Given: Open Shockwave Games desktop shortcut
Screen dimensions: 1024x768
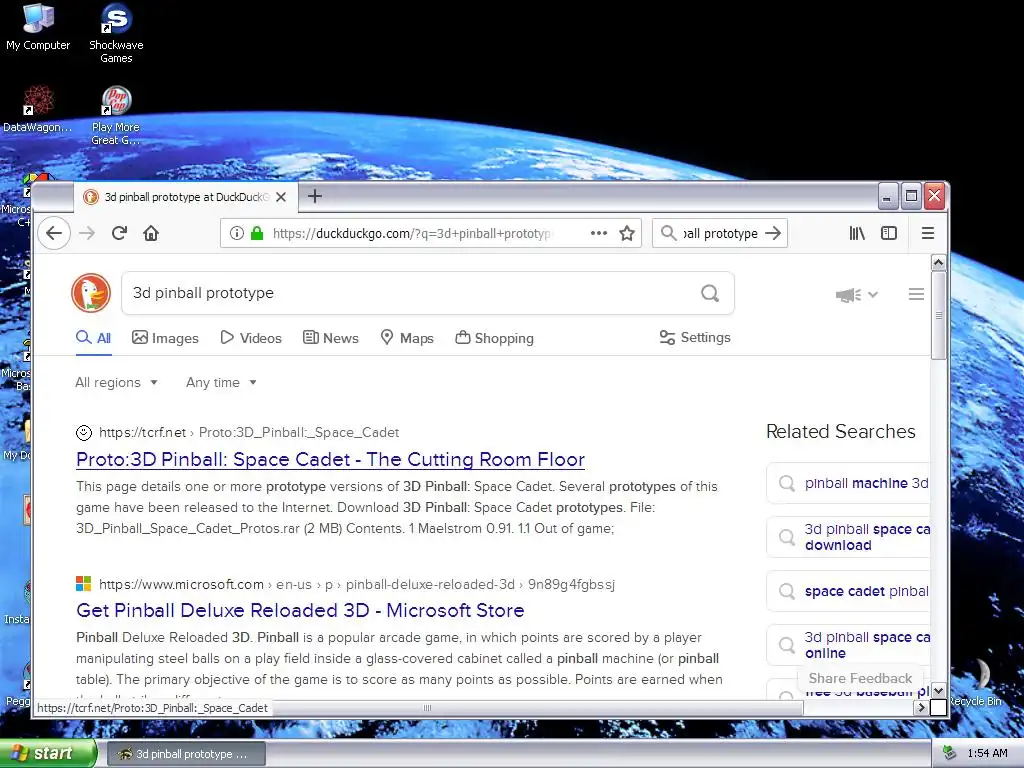Looking at the screenshot, I should pyautogui.click(x=116, y=34).
